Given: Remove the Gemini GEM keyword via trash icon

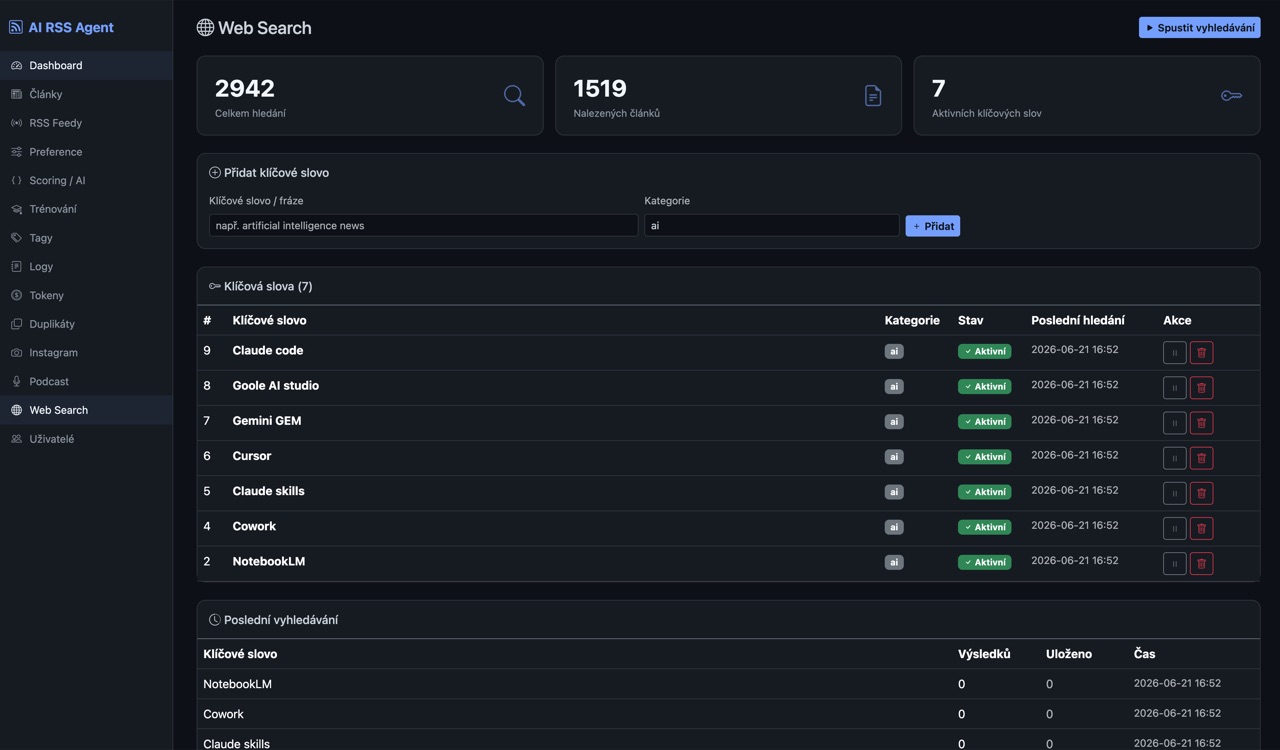Looking at the screenshot, I should [x=1202, y=422].
